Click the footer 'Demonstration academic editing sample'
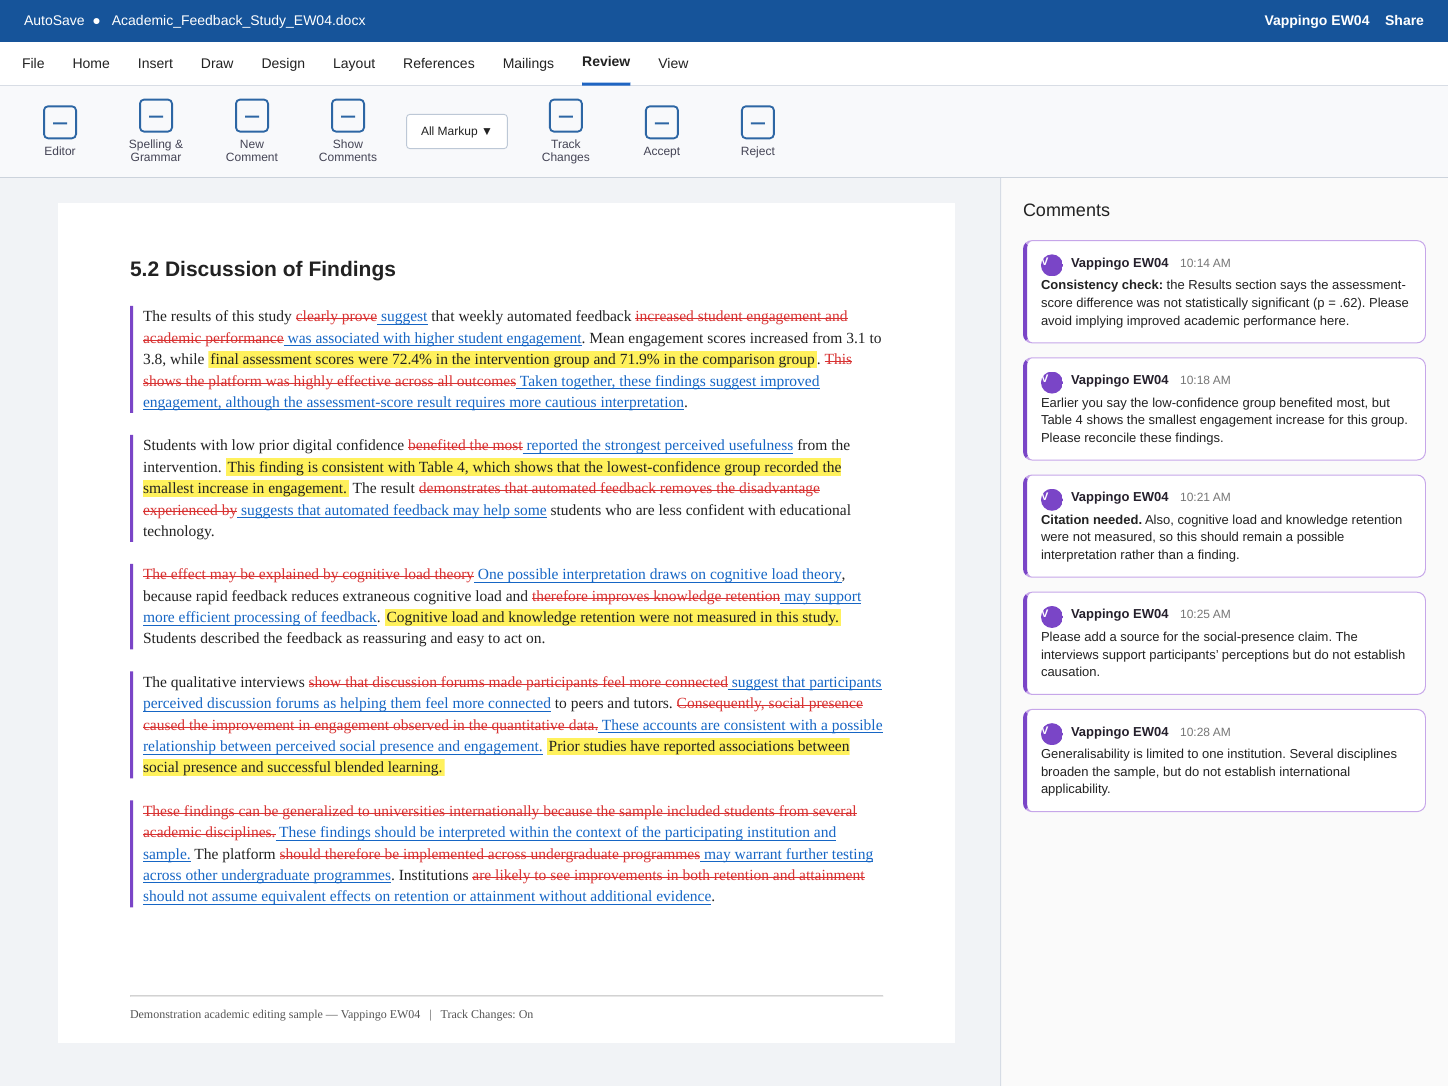The width and height of the screenshot is (1448, 1086). tap(226, 1014)
